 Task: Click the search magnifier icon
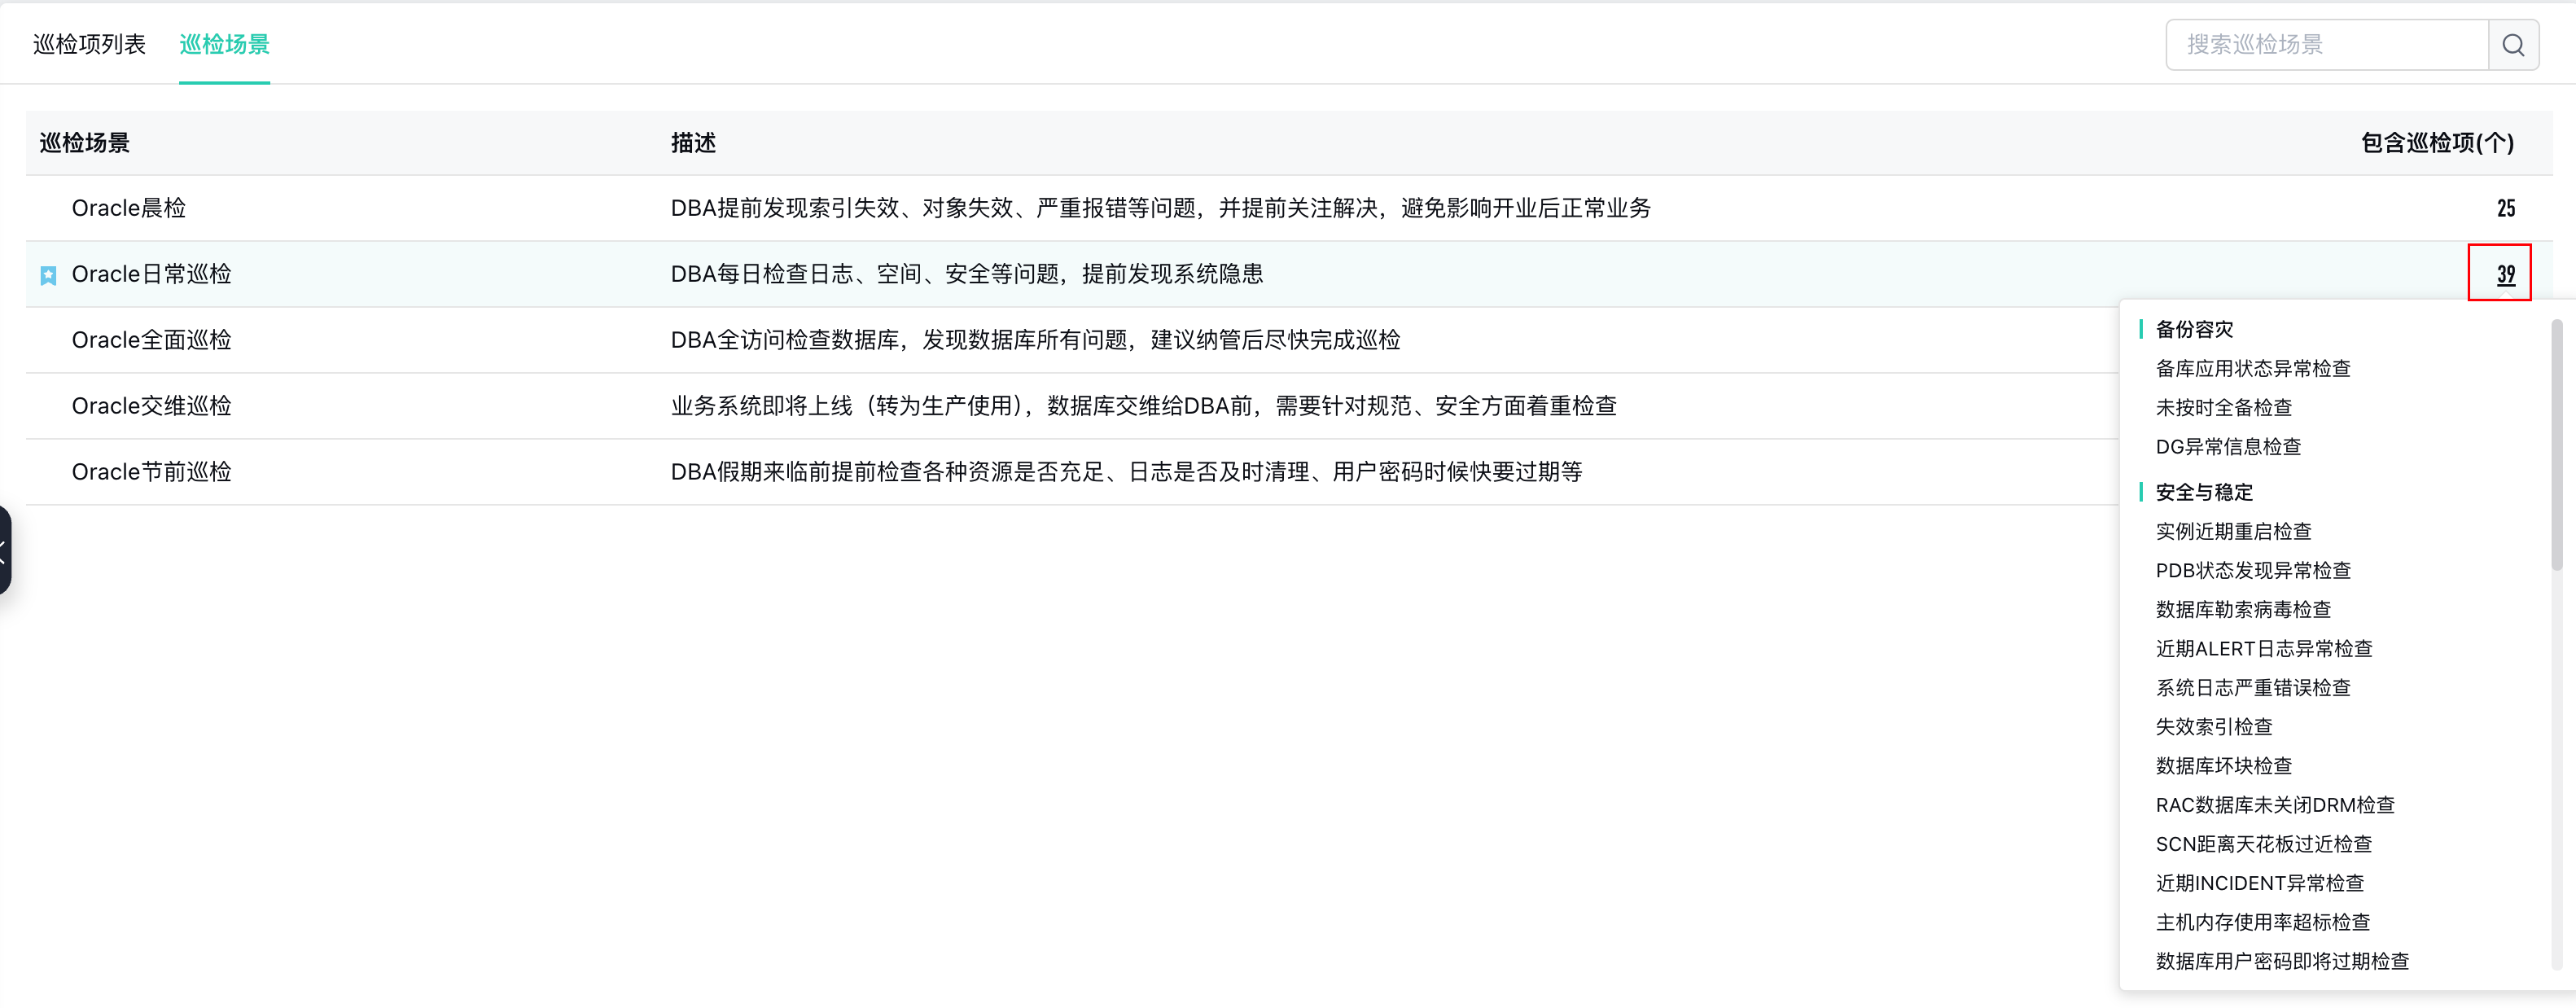click(2513, 45)
